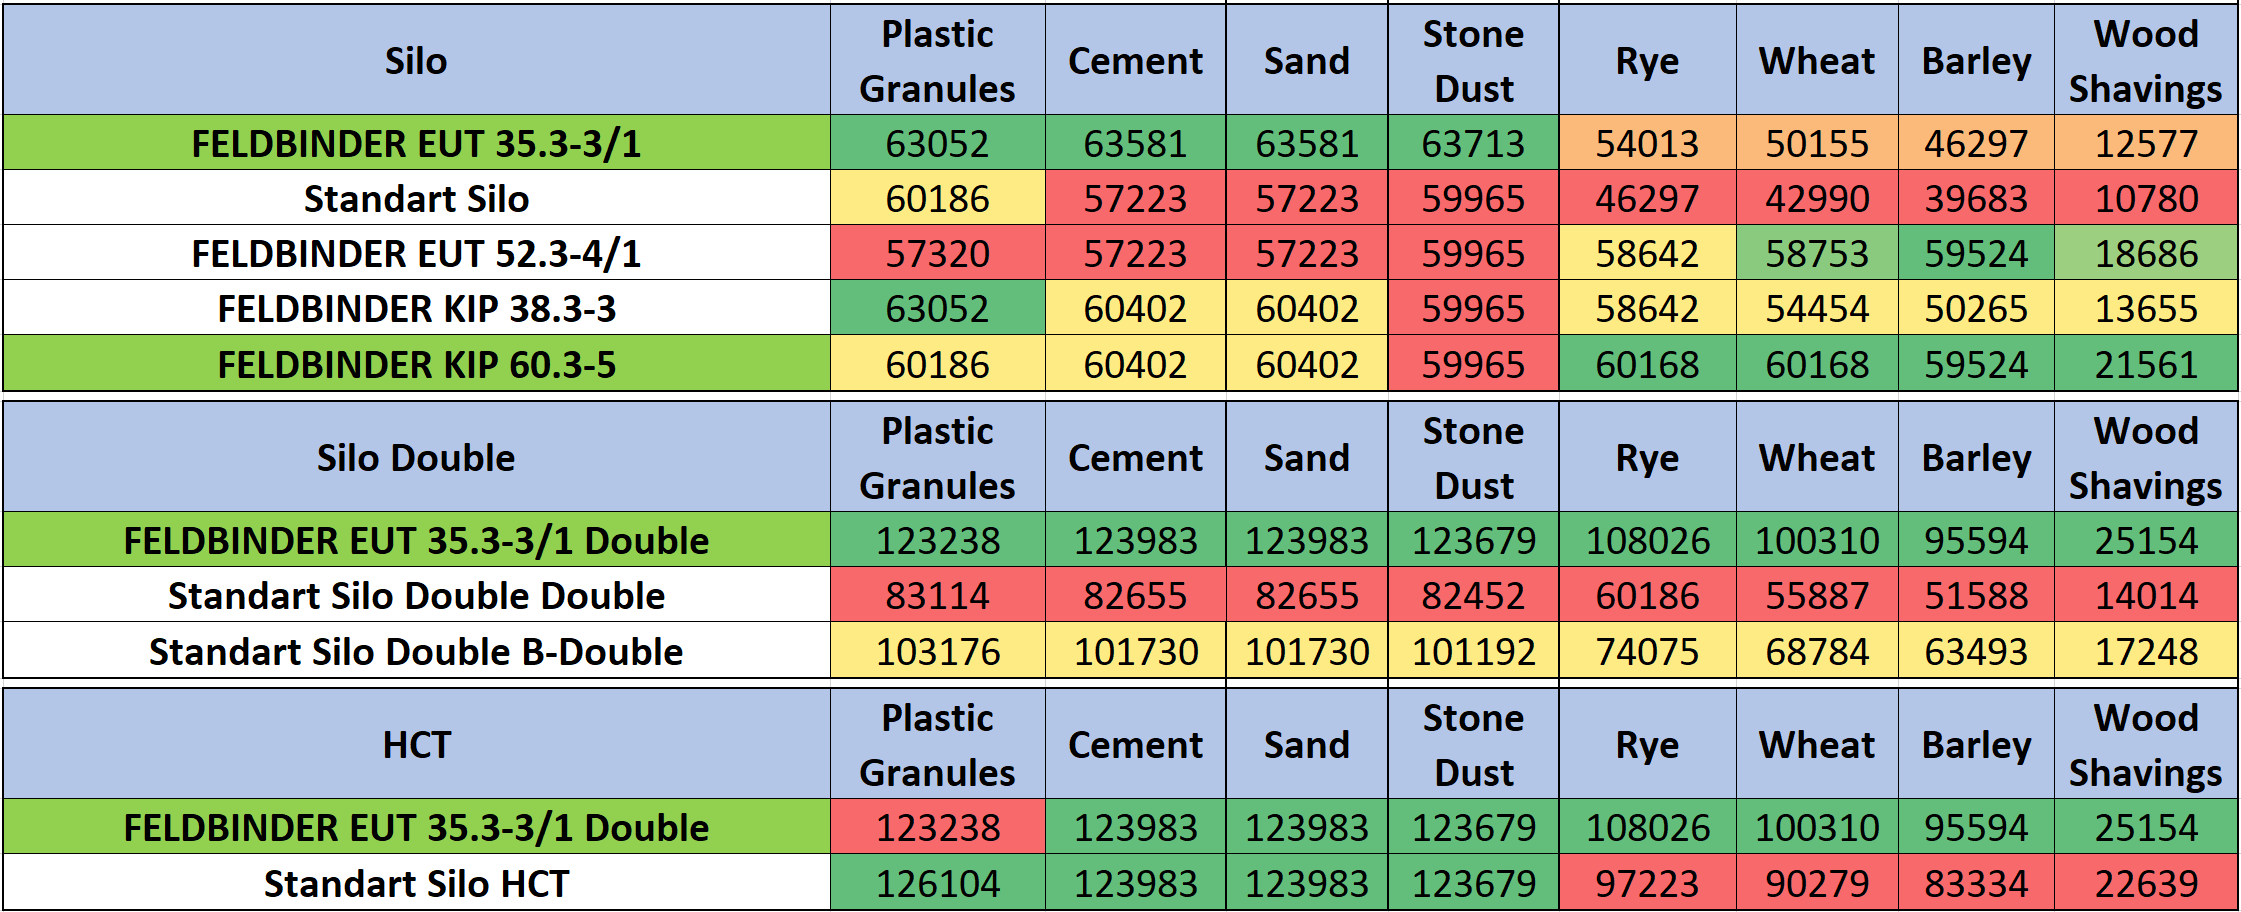Select the FELDBINDER KIP 38.3-3 row label
This screenshot has height=912, width=2241.
(416, 309)
